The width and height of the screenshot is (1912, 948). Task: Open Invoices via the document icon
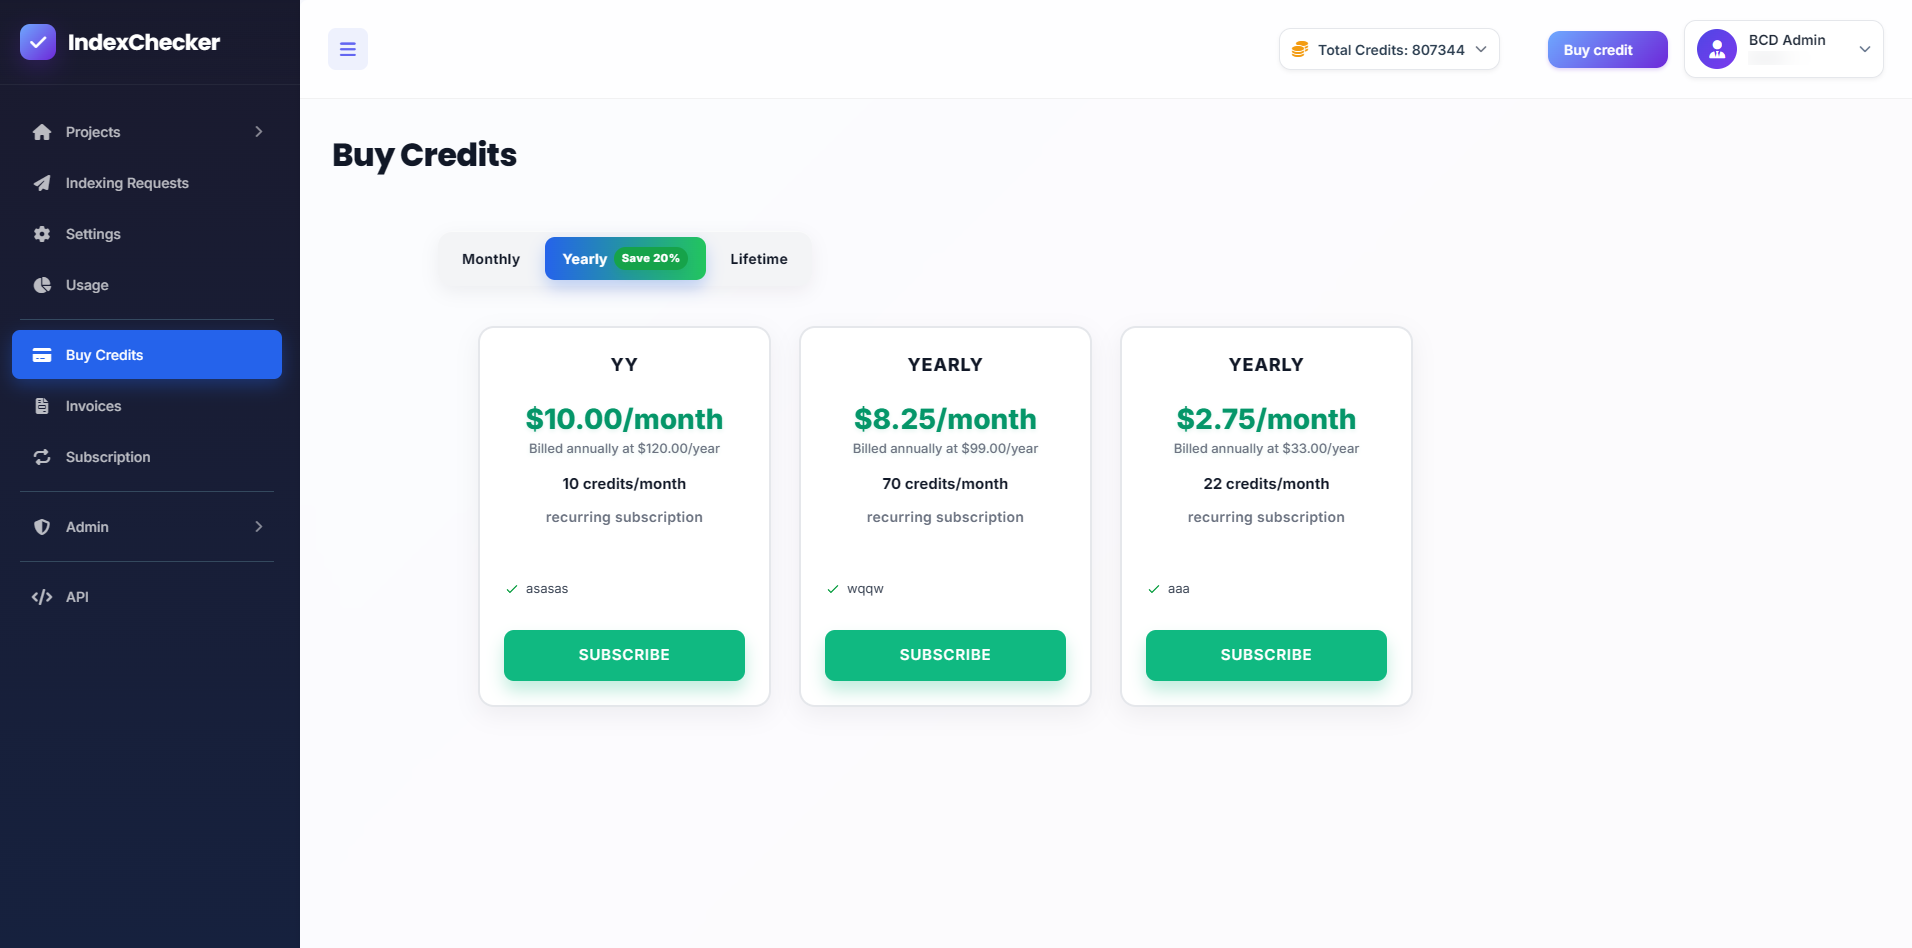tap(42, 406)
